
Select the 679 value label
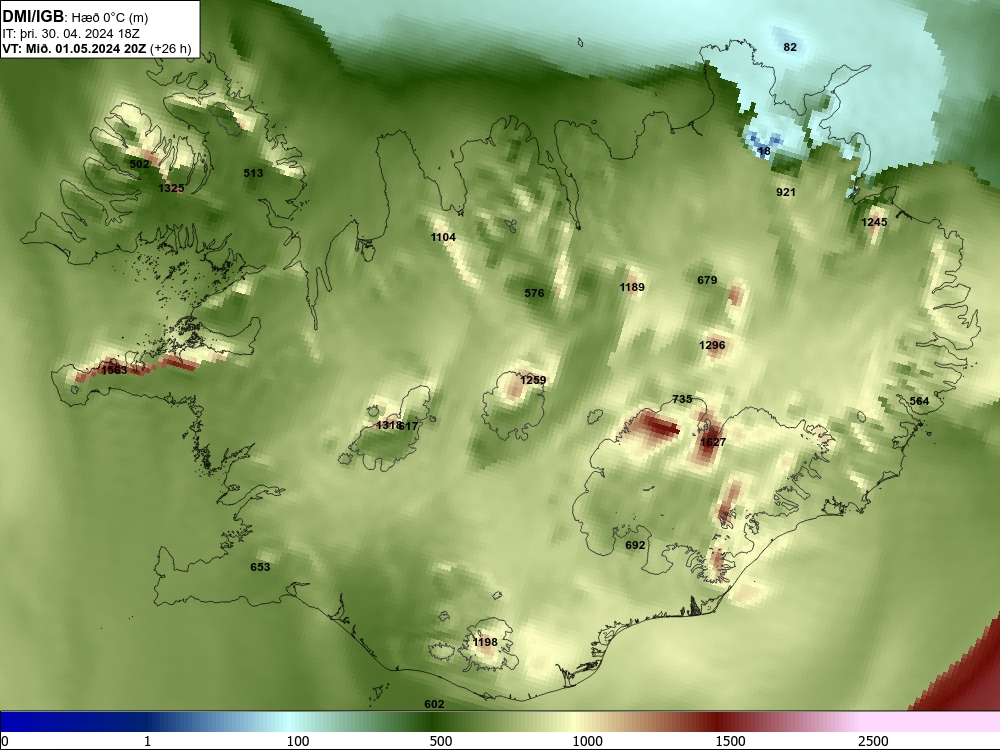point(707,280)
